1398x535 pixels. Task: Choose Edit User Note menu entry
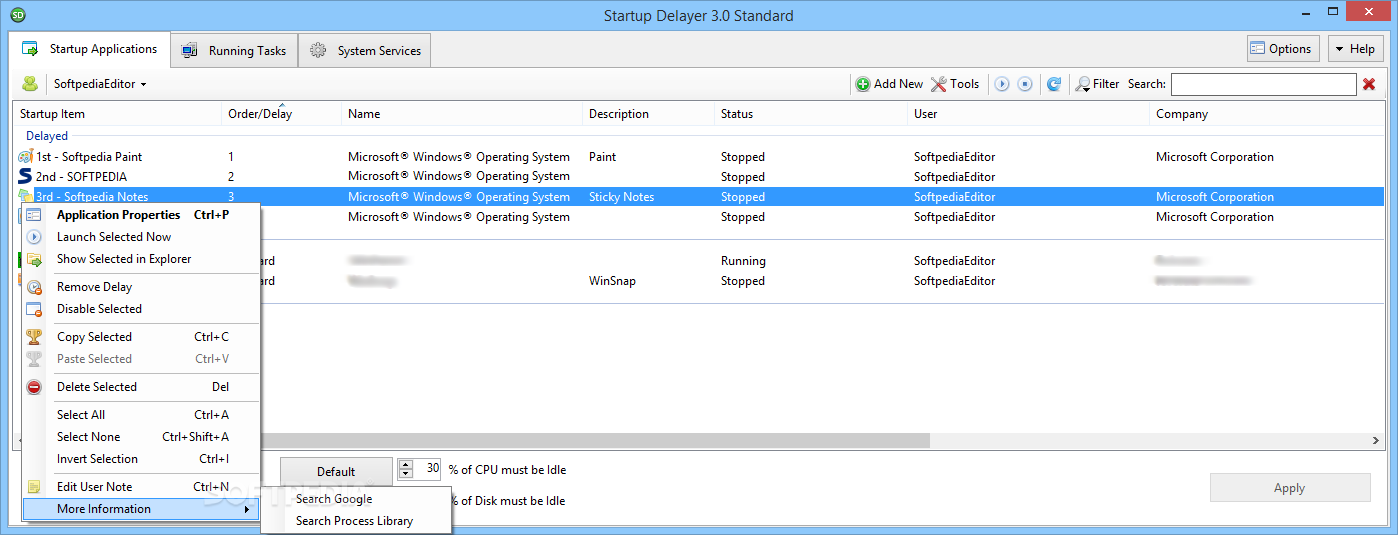(x=141, y=487)
